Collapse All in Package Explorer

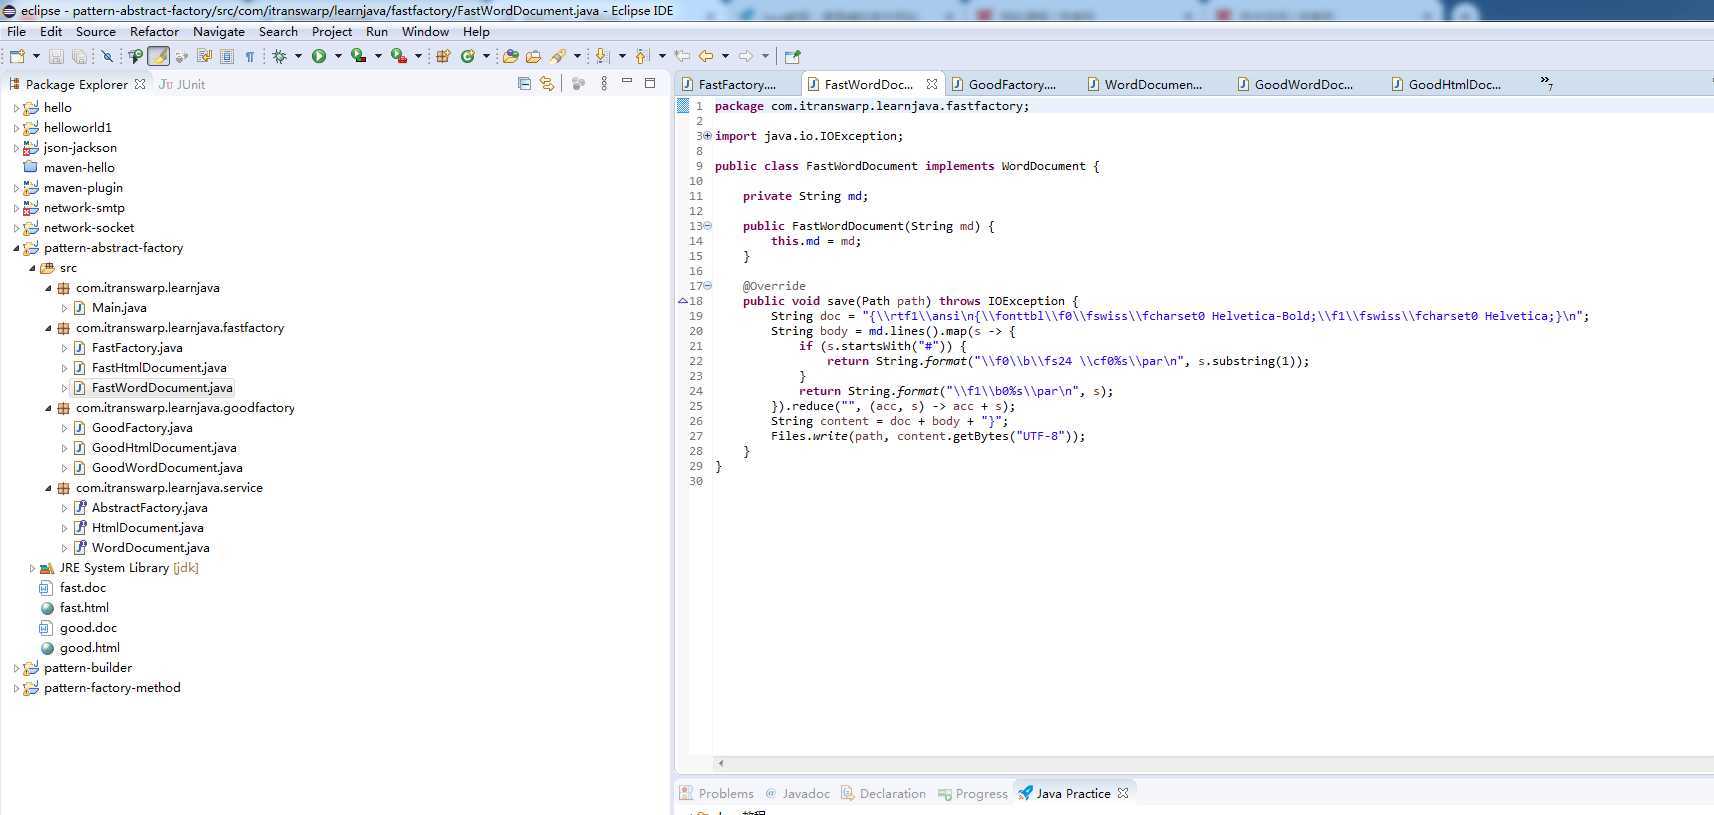[x=524, y=84]
